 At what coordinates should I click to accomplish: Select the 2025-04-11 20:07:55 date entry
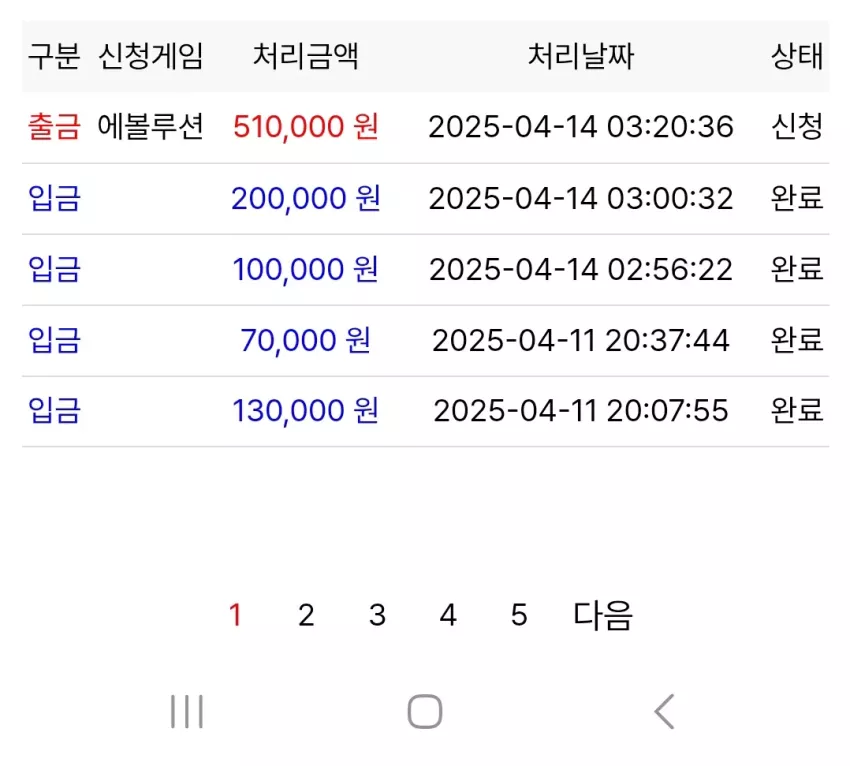(x=581, y=410)
